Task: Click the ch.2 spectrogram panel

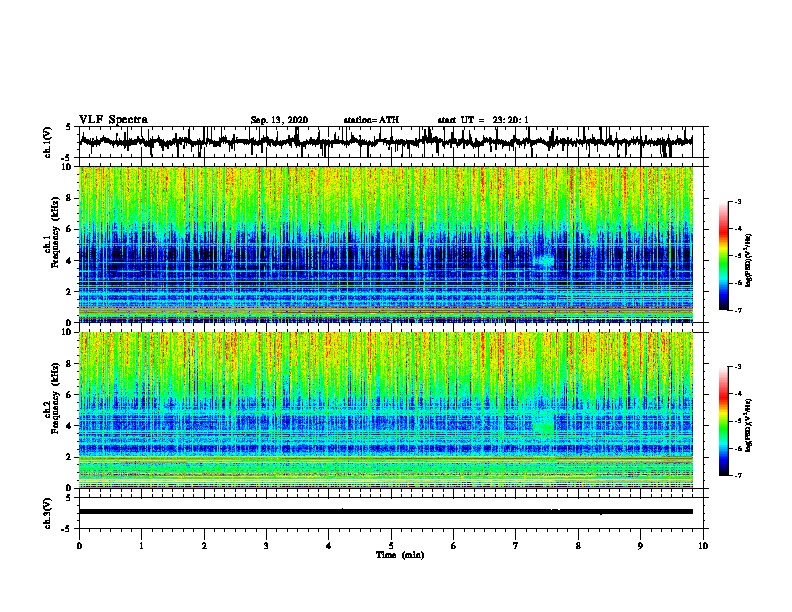Action: point(386,410)
